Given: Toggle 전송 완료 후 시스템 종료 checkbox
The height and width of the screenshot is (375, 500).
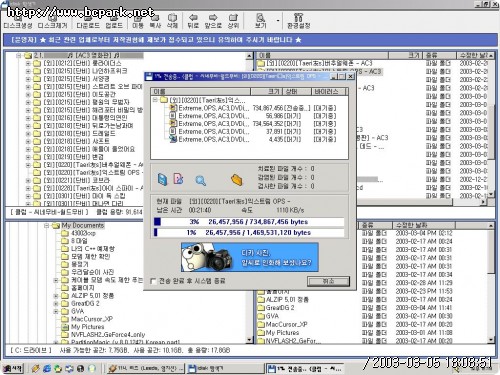Looking at the screenshot, I should (154, 281).
